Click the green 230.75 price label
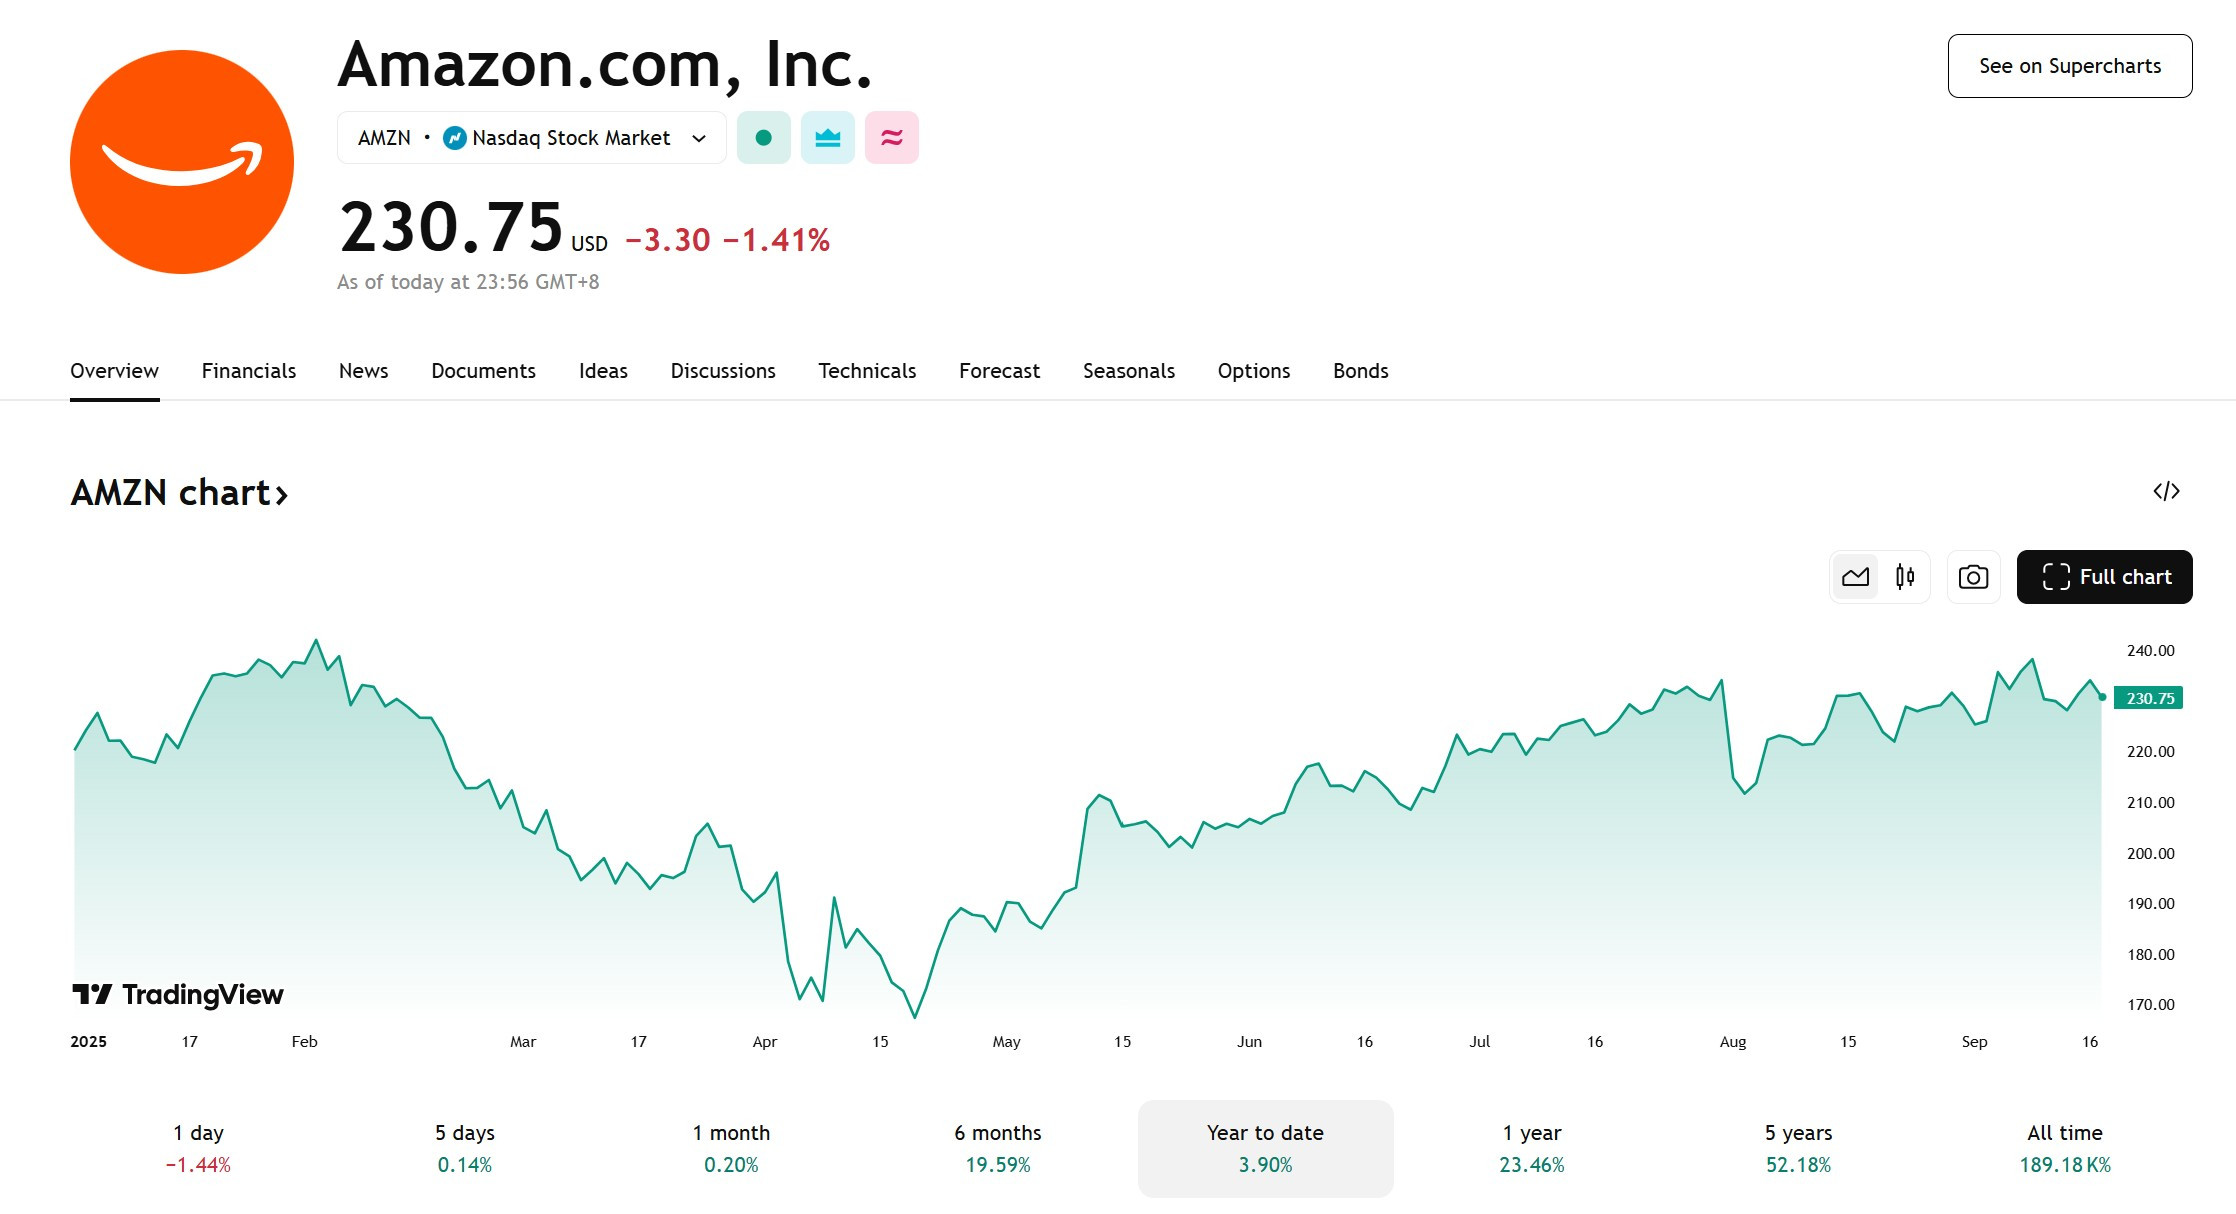2236x1214 pixels. [x=2149, y=698]
